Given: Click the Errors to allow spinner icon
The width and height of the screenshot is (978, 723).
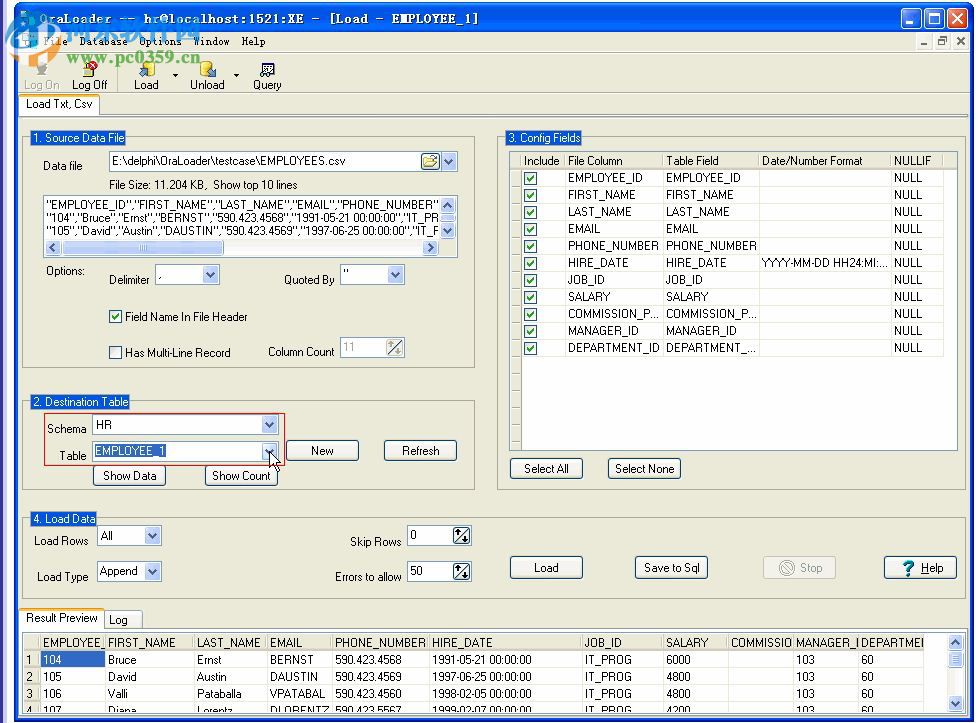Looking at the screenshot, I should tap(461, 572).
